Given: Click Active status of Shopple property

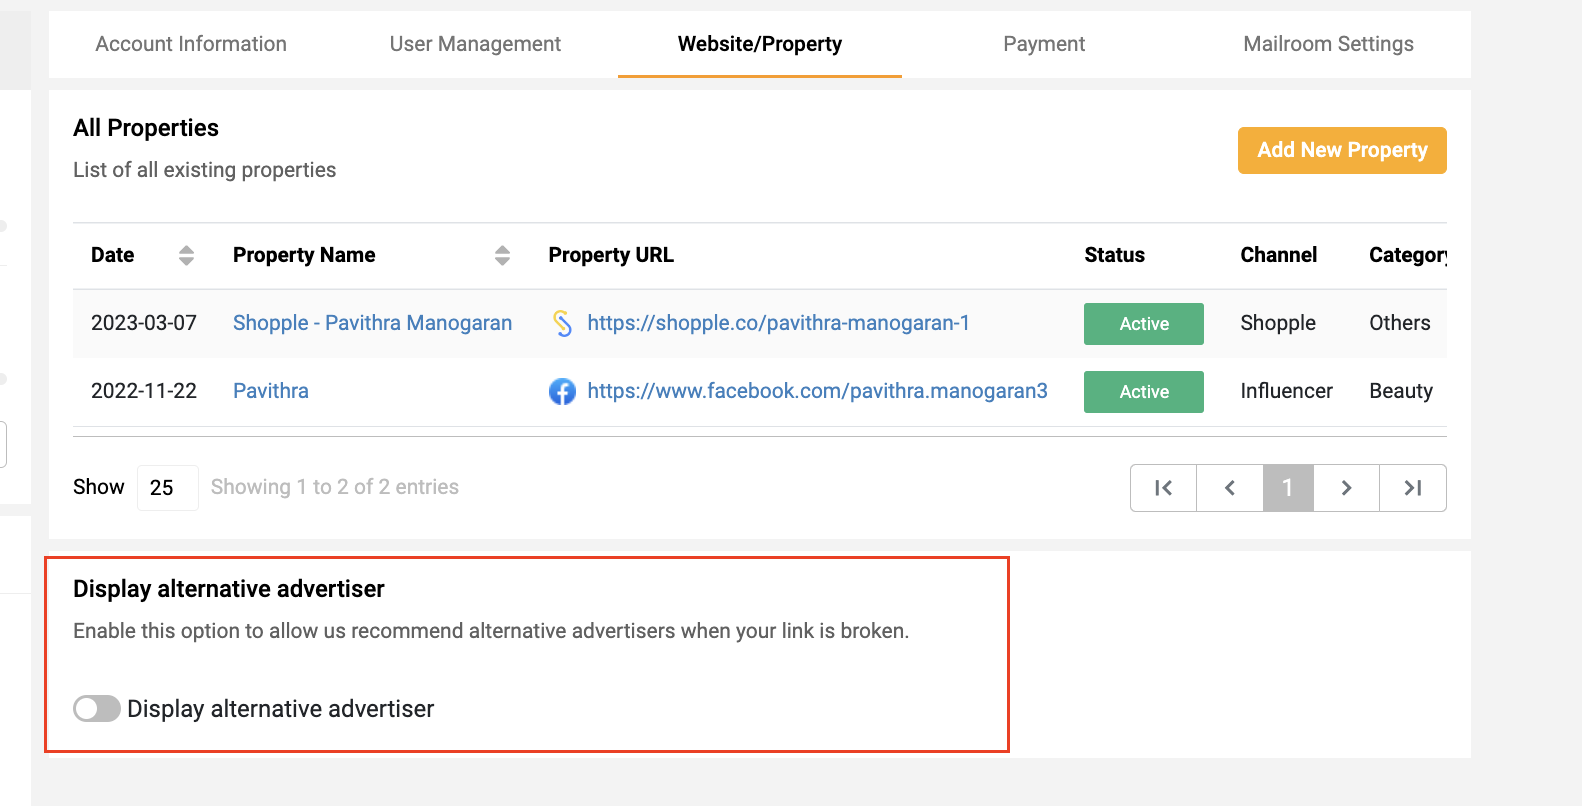Looking at the screenshot, I should pyautogui.click(x=1144, y=324).
